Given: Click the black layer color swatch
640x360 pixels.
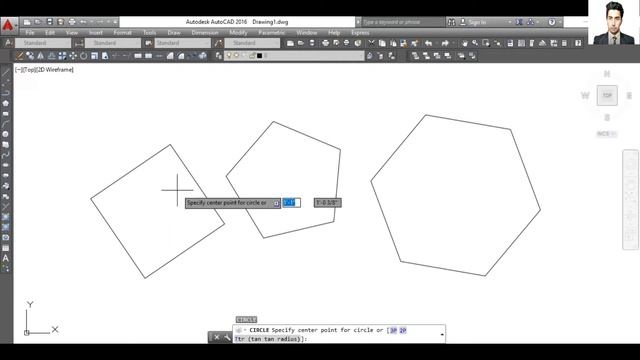Looking at the screenshot, I should pos(260,56).
